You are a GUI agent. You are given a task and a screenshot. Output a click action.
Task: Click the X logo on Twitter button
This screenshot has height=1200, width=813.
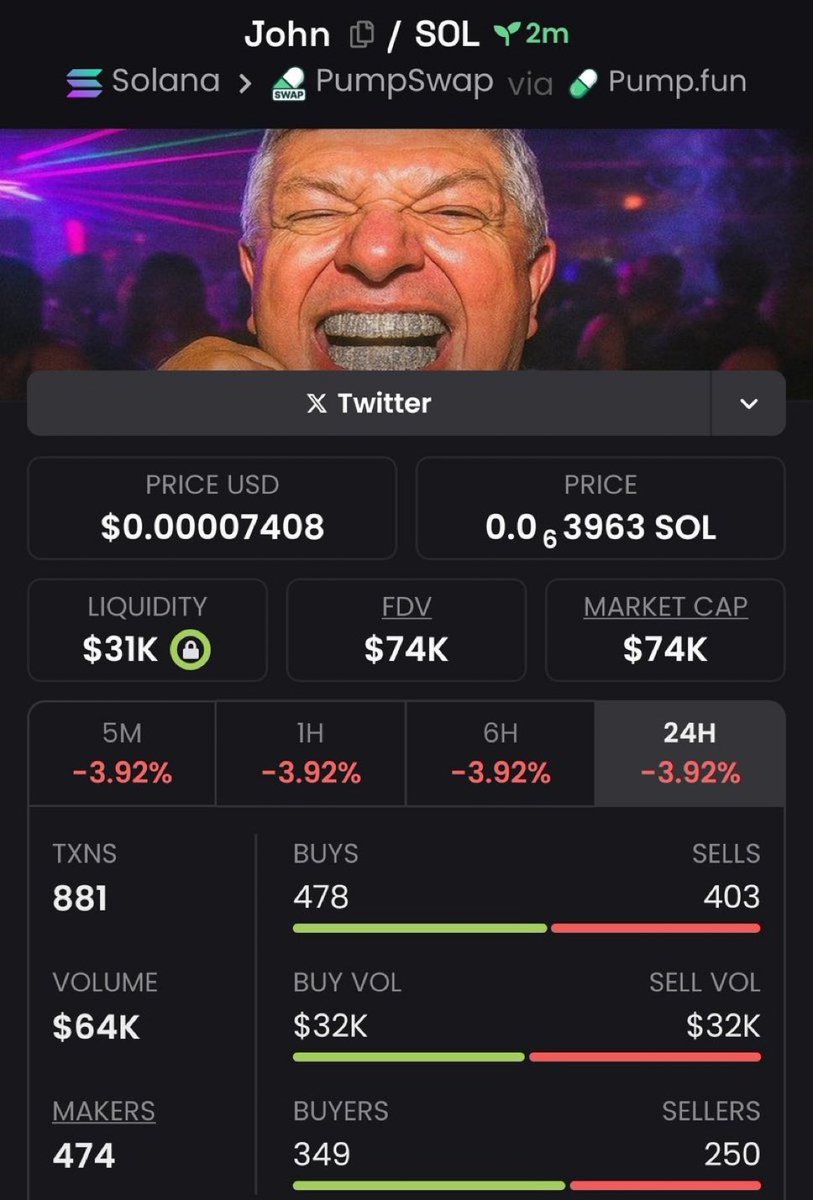(316, 404)
